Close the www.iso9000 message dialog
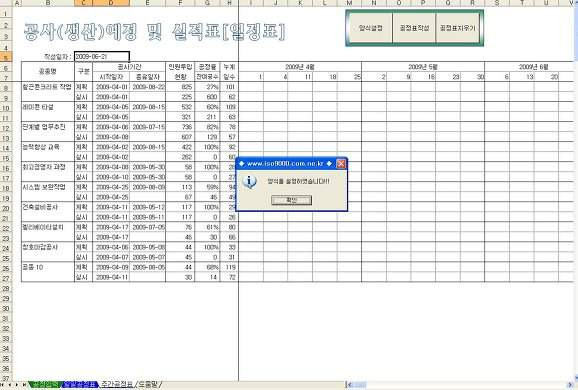 341,163
